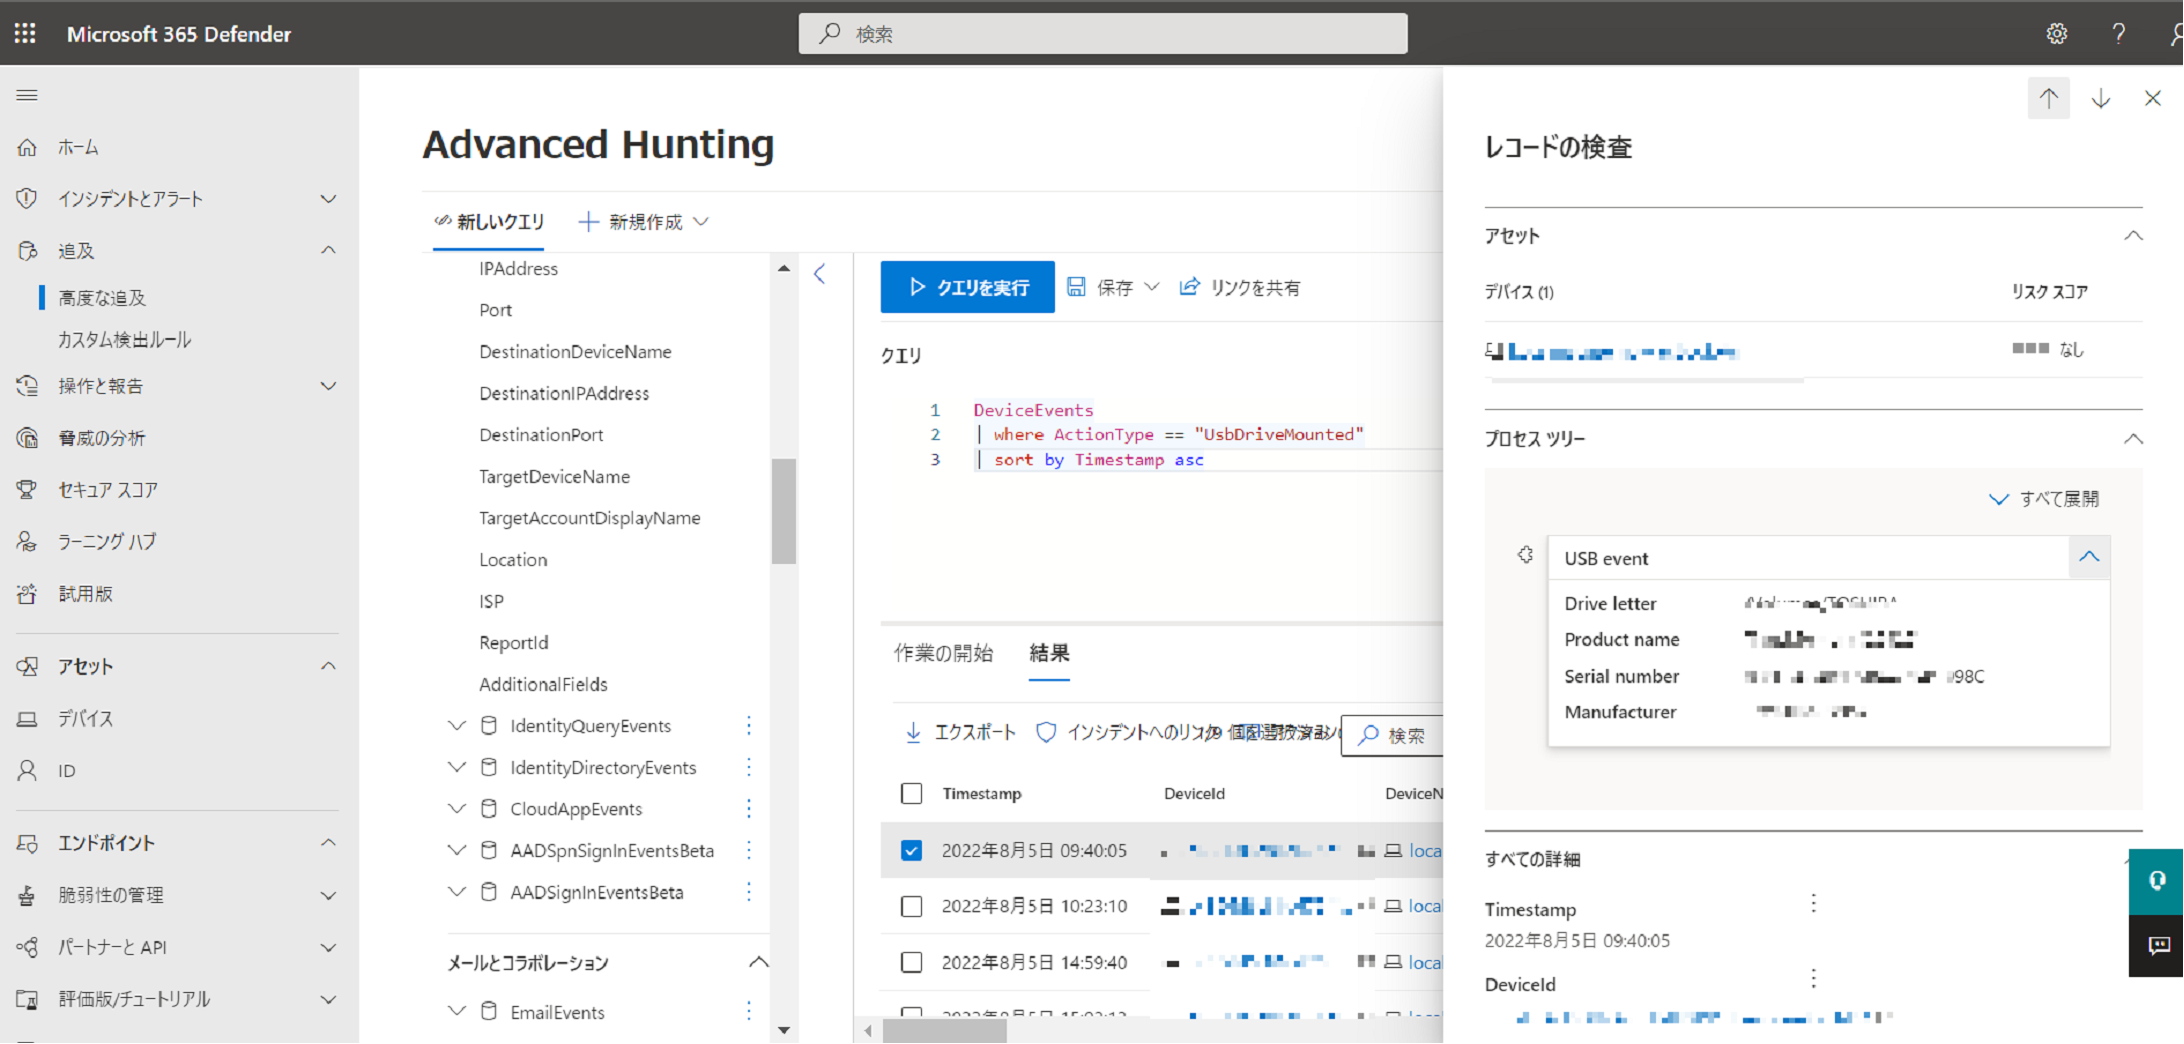Viewport: 2184px width, 1044px height.
Task: Collapse navigation with hamburger menu icon
Action: coord(27,95)
